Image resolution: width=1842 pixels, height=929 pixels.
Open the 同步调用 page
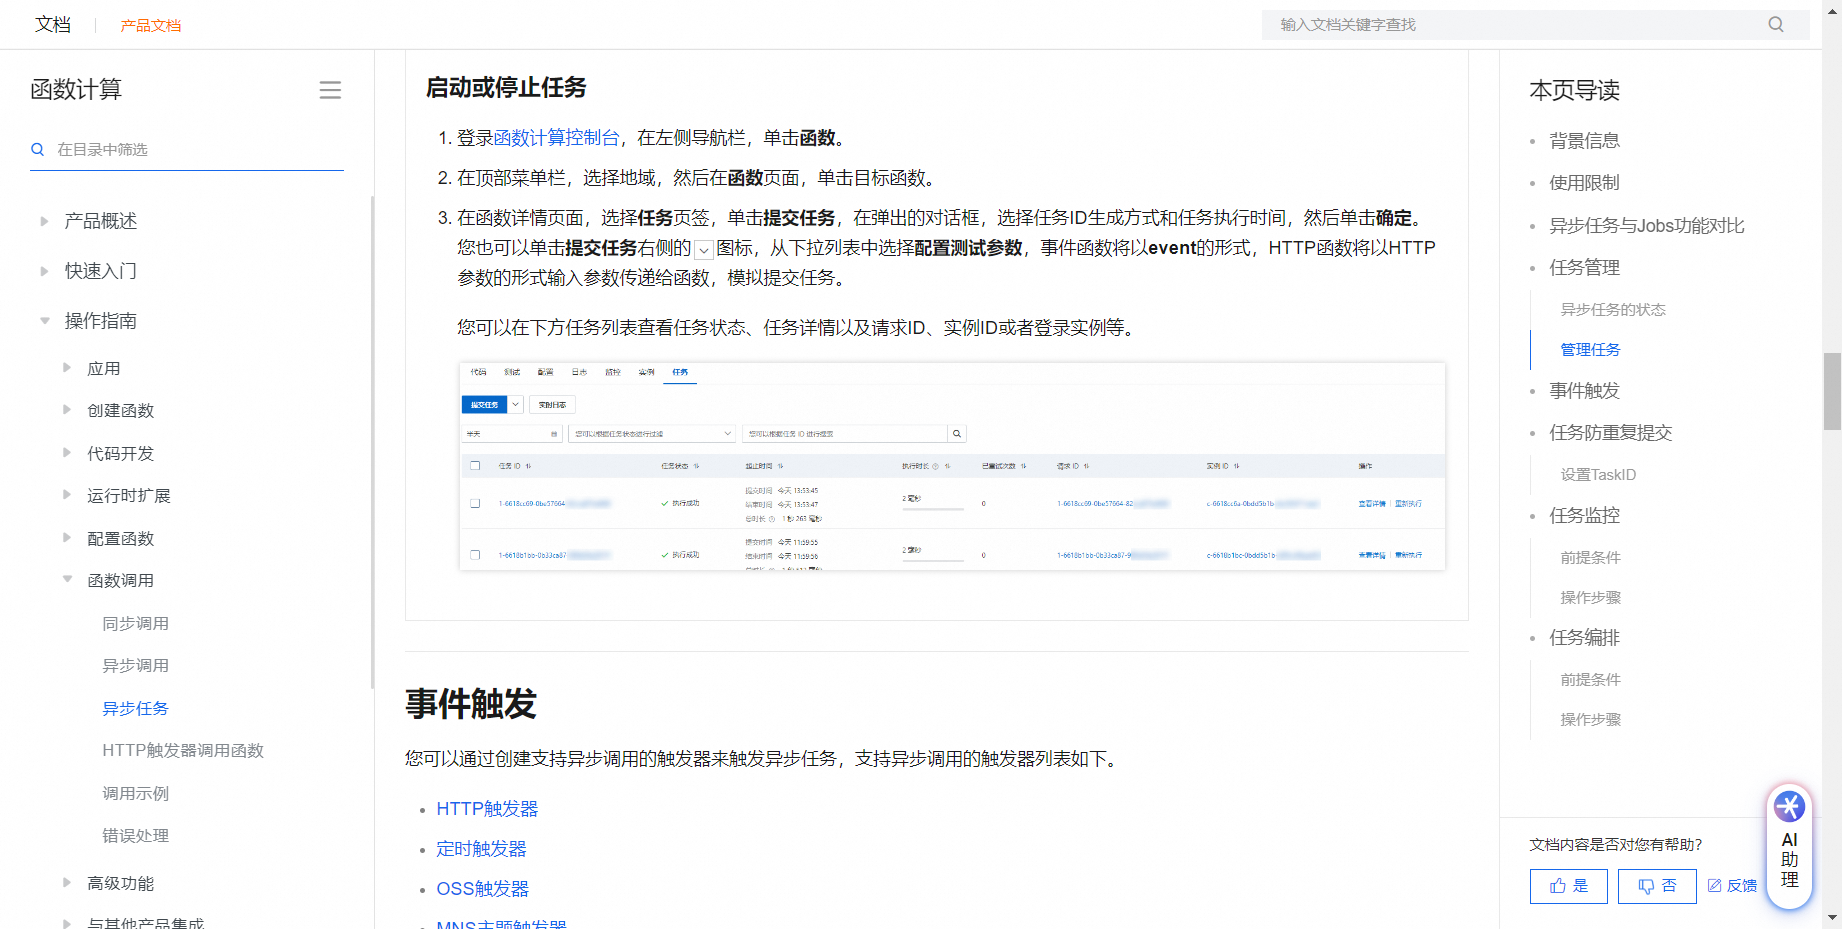point(135,623)
